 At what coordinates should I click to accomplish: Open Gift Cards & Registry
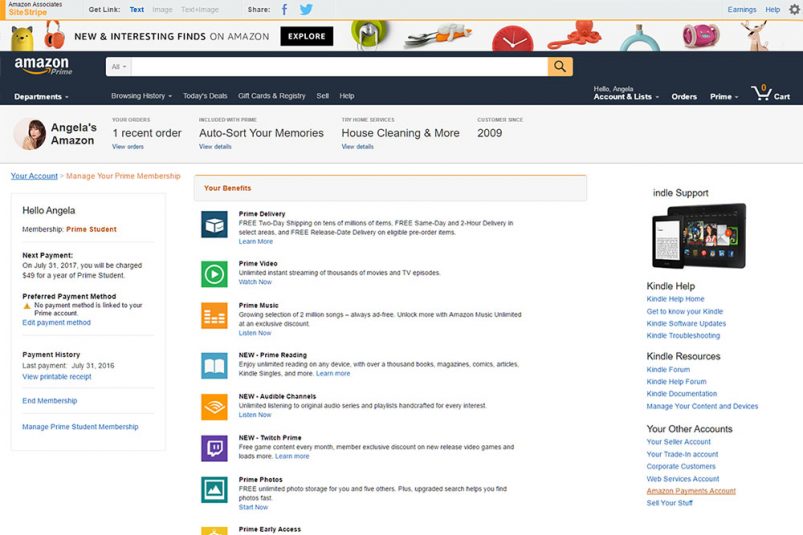tap(271, 96)
